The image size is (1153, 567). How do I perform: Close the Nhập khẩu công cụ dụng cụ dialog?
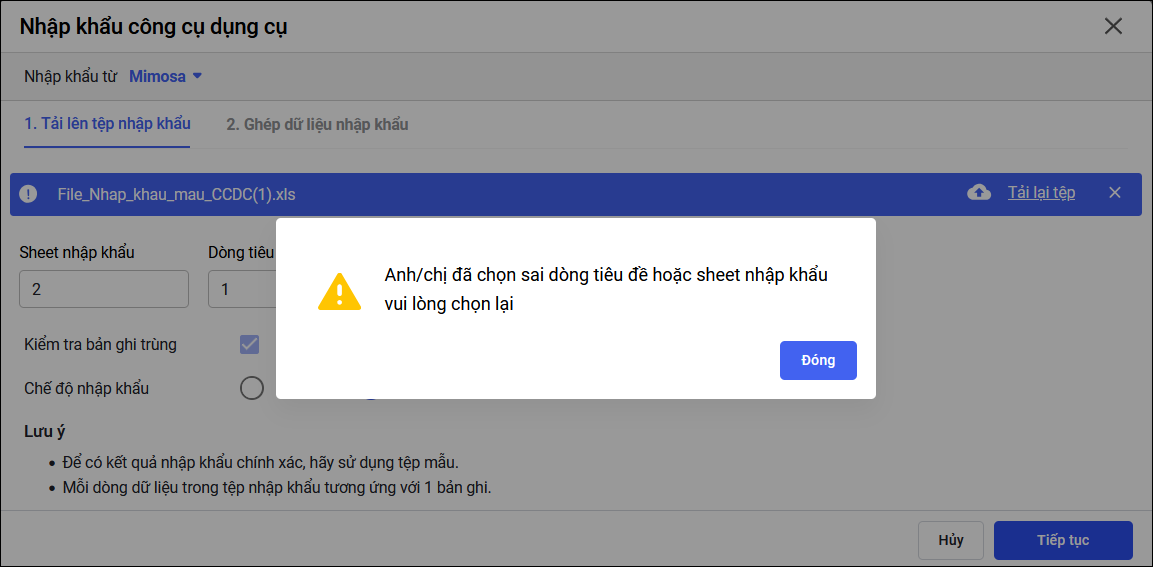(x=1113, y=26)
